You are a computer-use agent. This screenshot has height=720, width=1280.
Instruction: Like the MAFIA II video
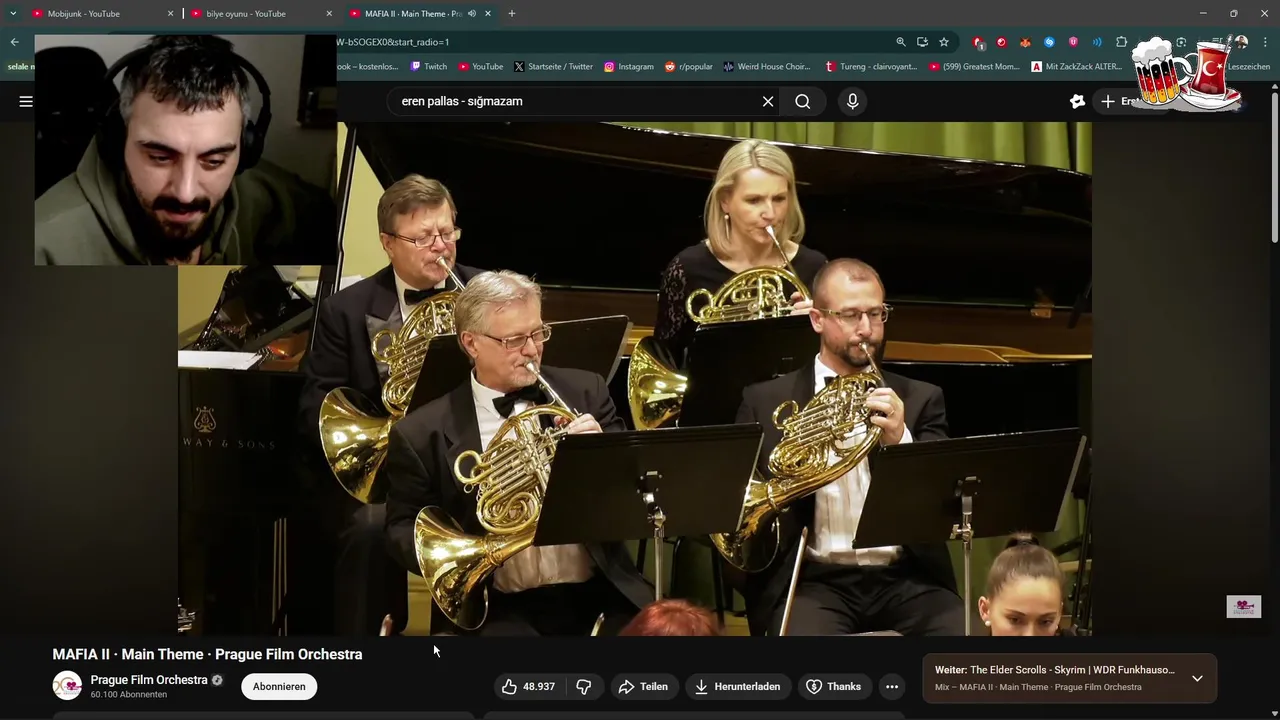coord(530,686)
